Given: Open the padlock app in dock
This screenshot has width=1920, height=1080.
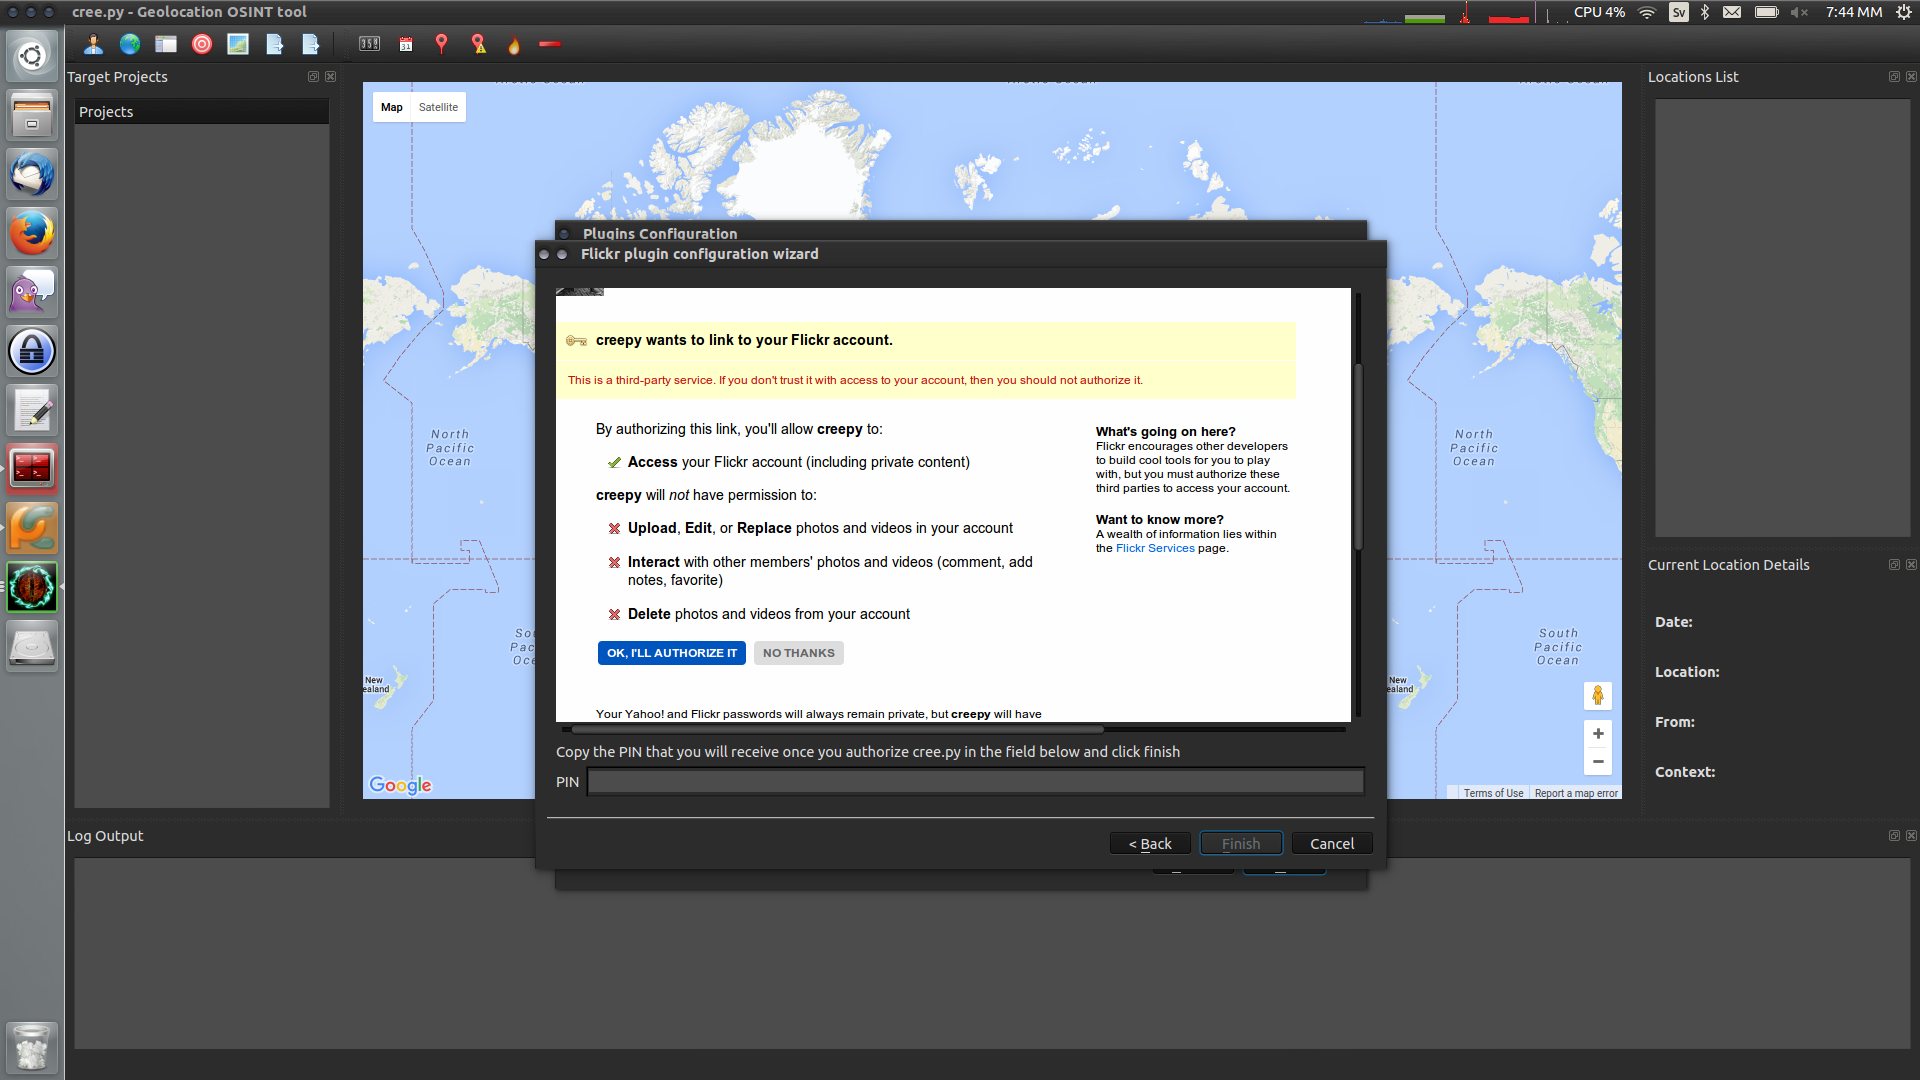Looking at the screenshot, I should pyautogui.click(x=32, y=351).
